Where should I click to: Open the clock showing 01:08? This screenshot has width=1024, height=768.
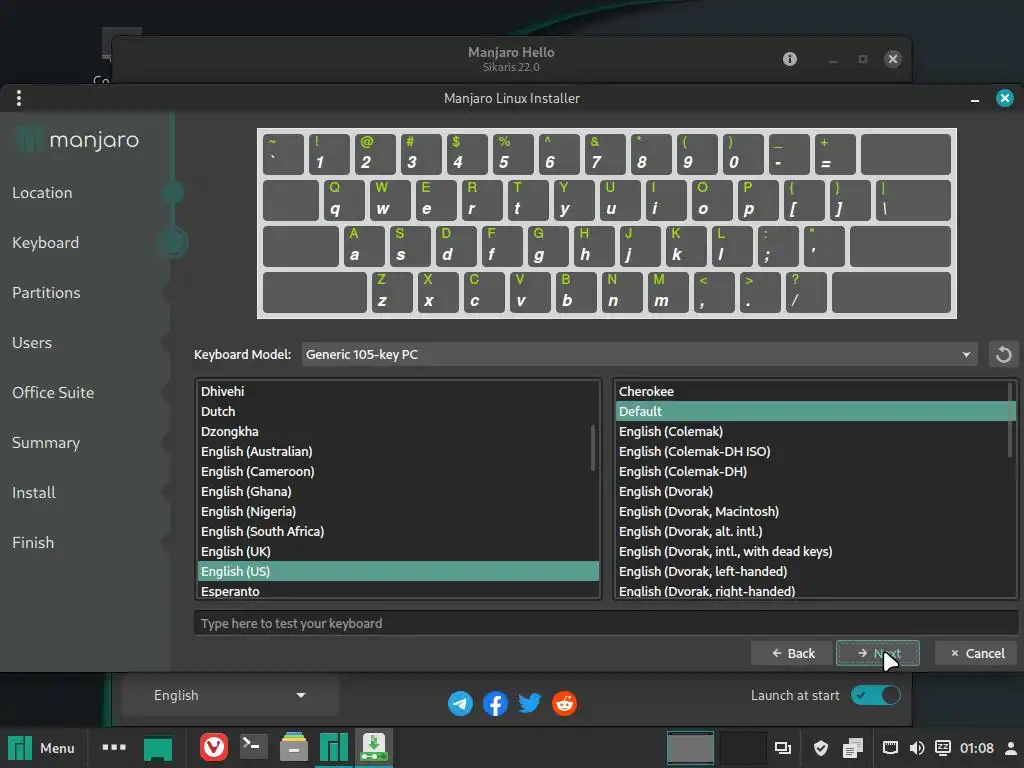click(x=976, y=748)
